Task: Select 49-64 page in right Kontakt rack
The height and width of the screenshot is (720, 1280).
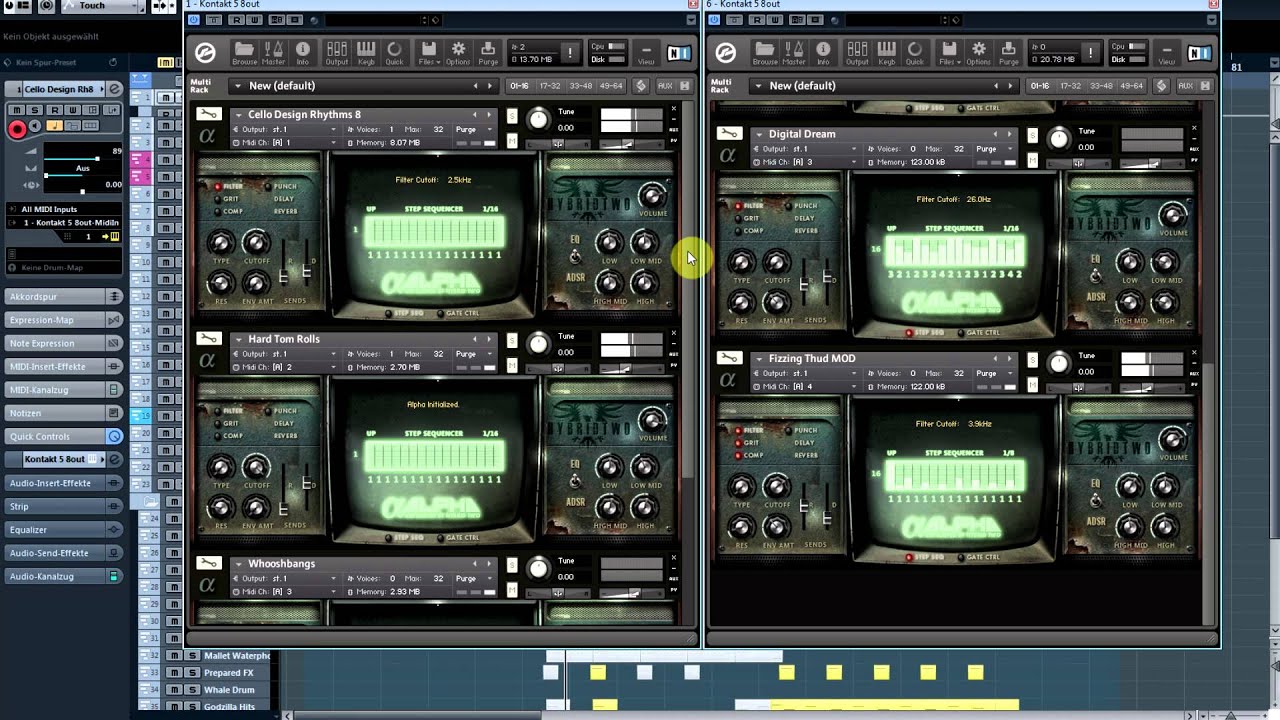Action: point(1131,86)
